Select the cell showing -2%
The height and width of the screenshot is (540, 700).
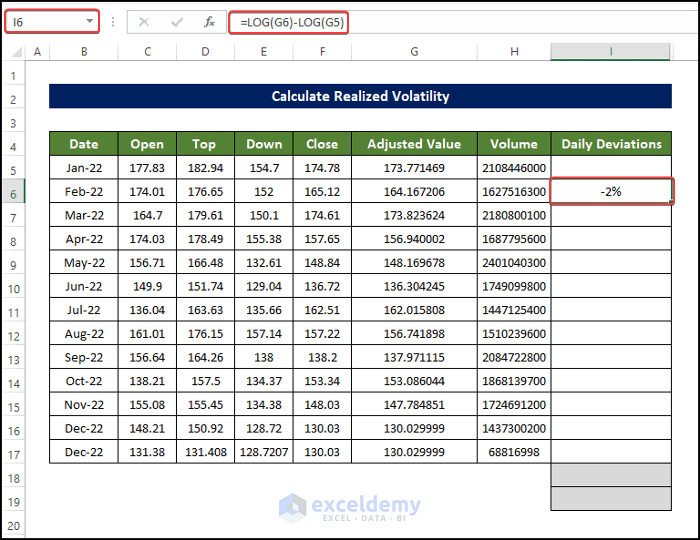611,191
